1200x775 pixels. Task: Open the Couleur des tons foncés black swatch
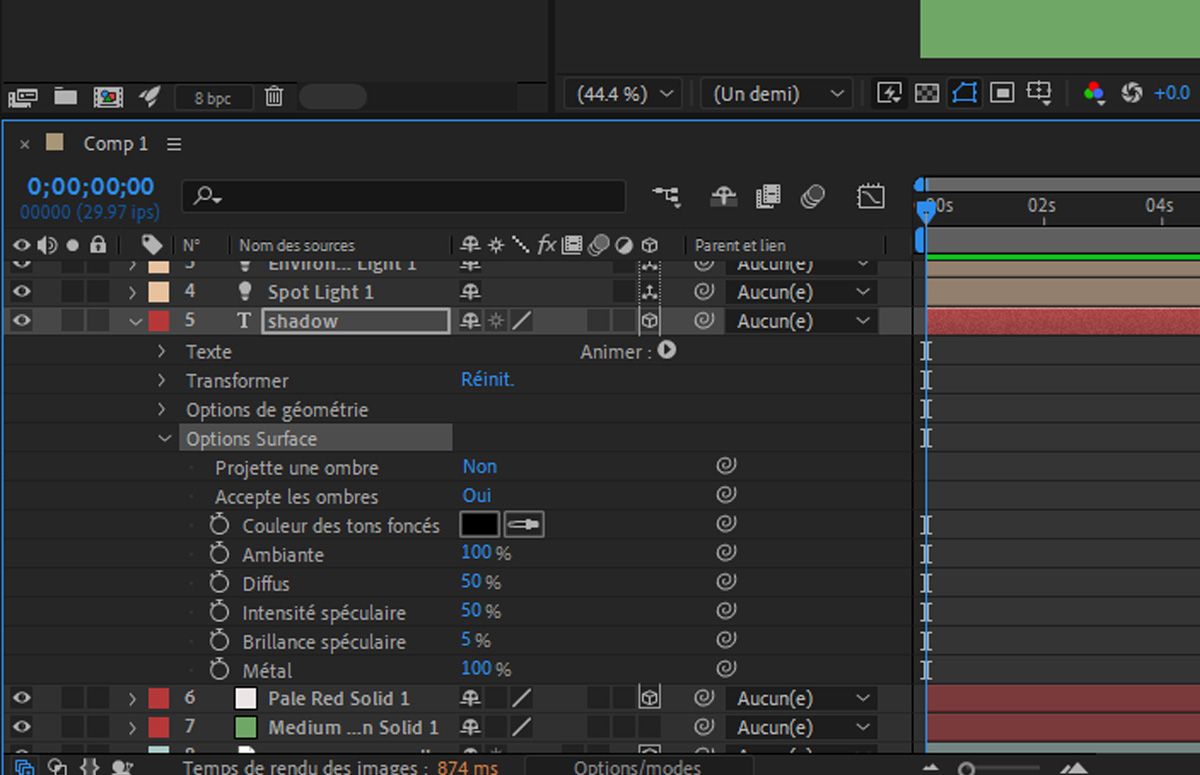coord(480,524)
